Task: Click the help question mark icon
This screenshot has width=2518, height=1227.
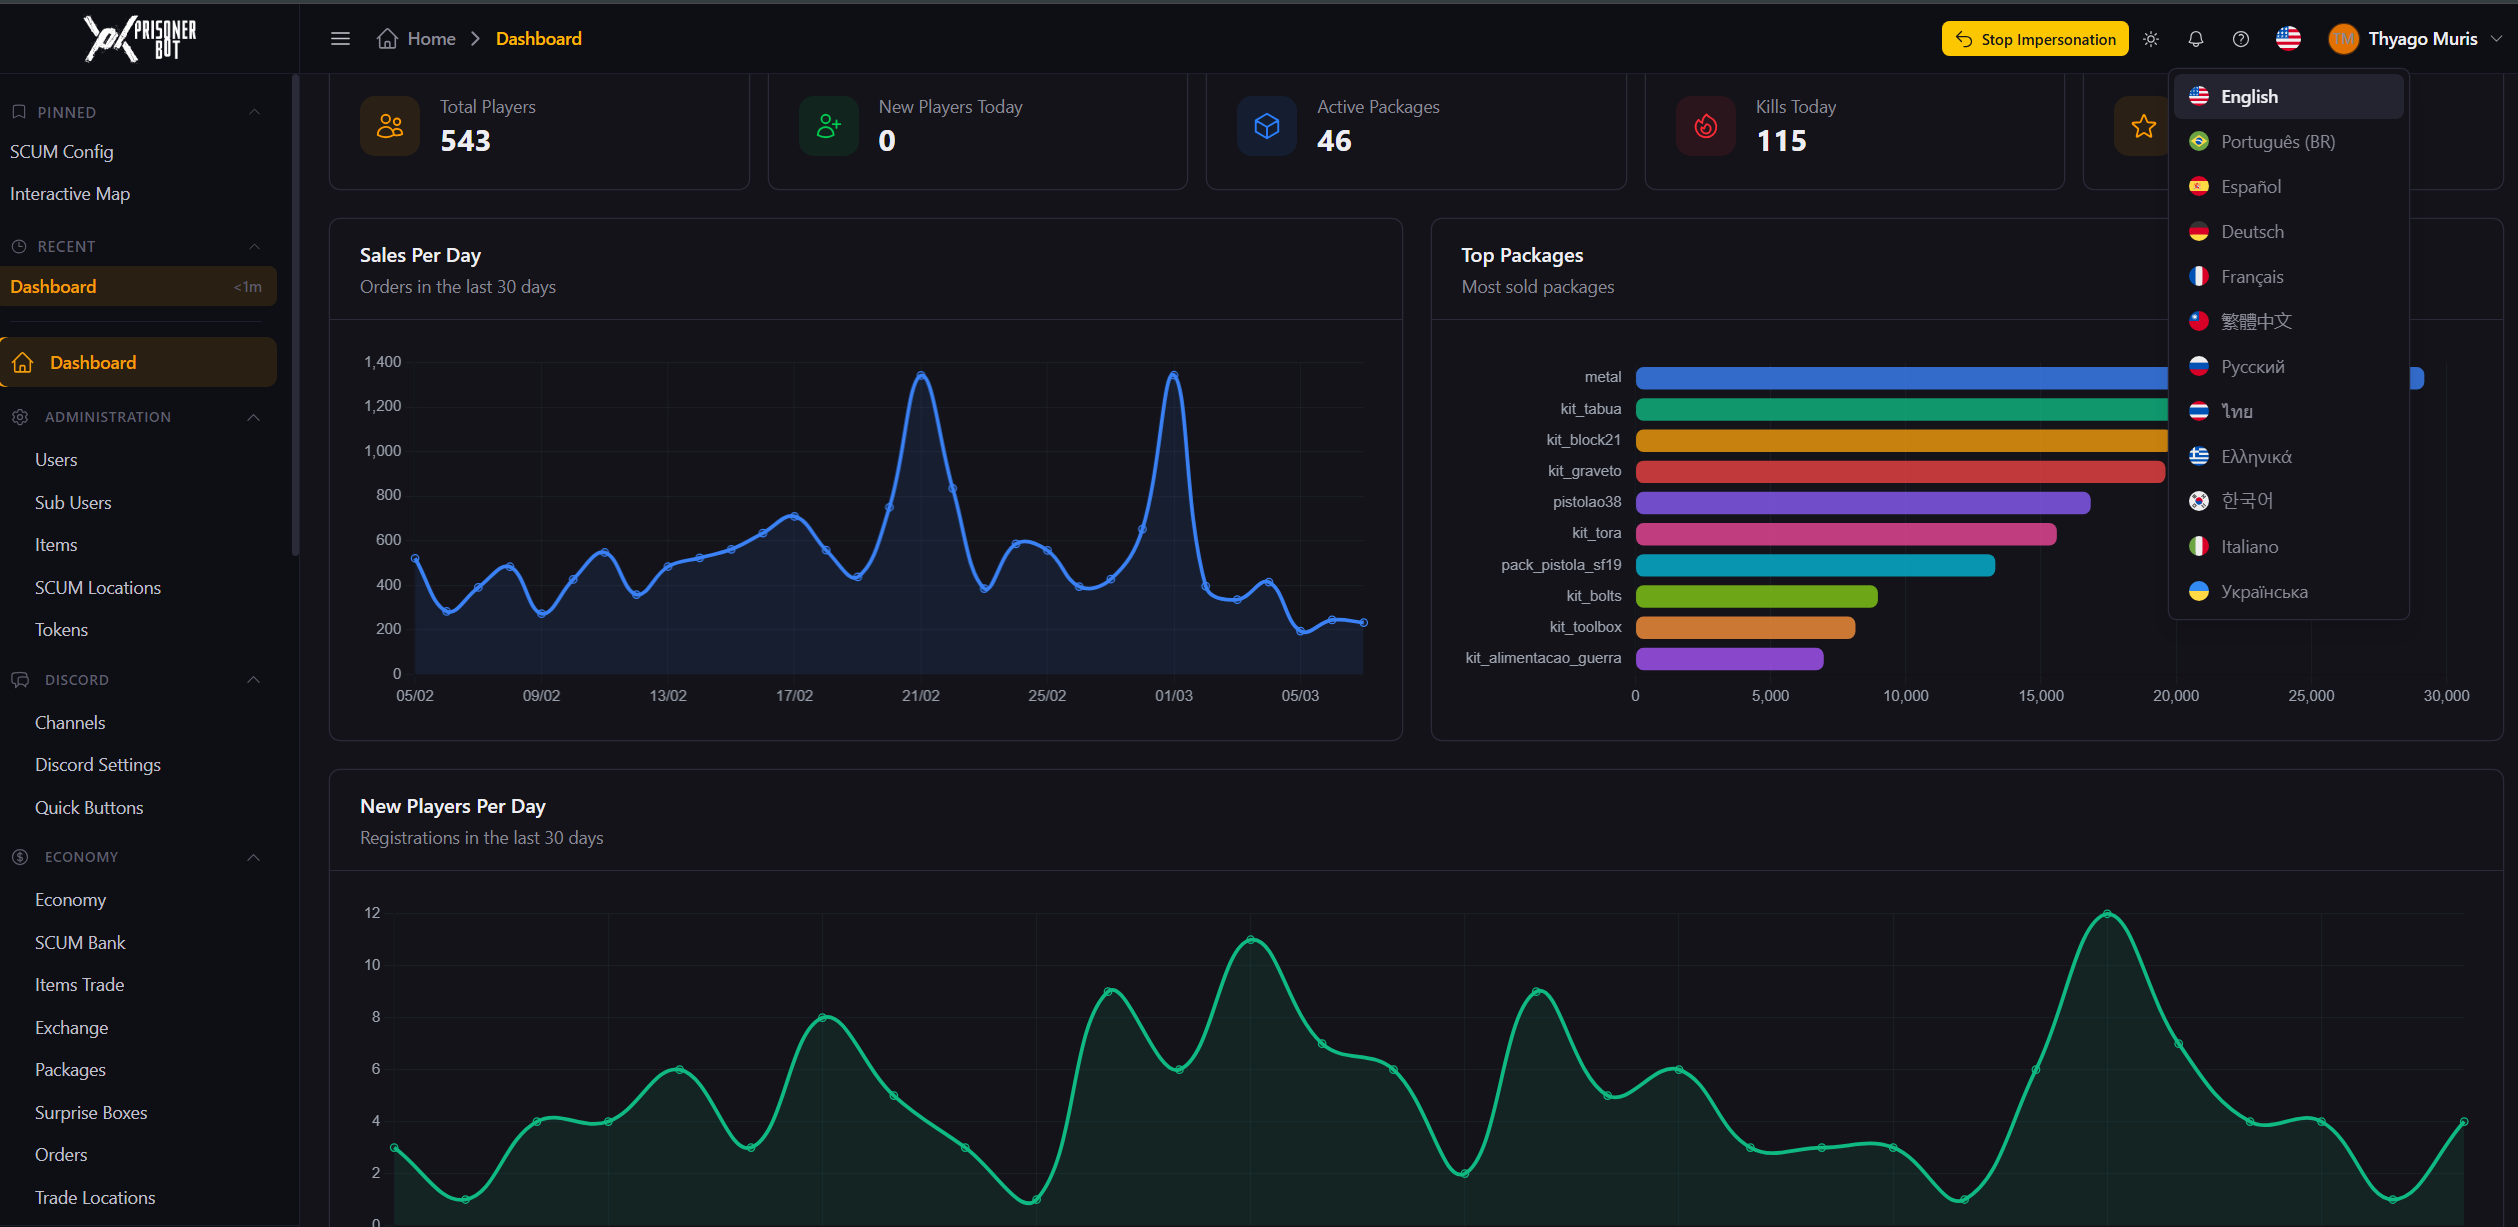Action: pyautogui.click(x=2241, y=39)
